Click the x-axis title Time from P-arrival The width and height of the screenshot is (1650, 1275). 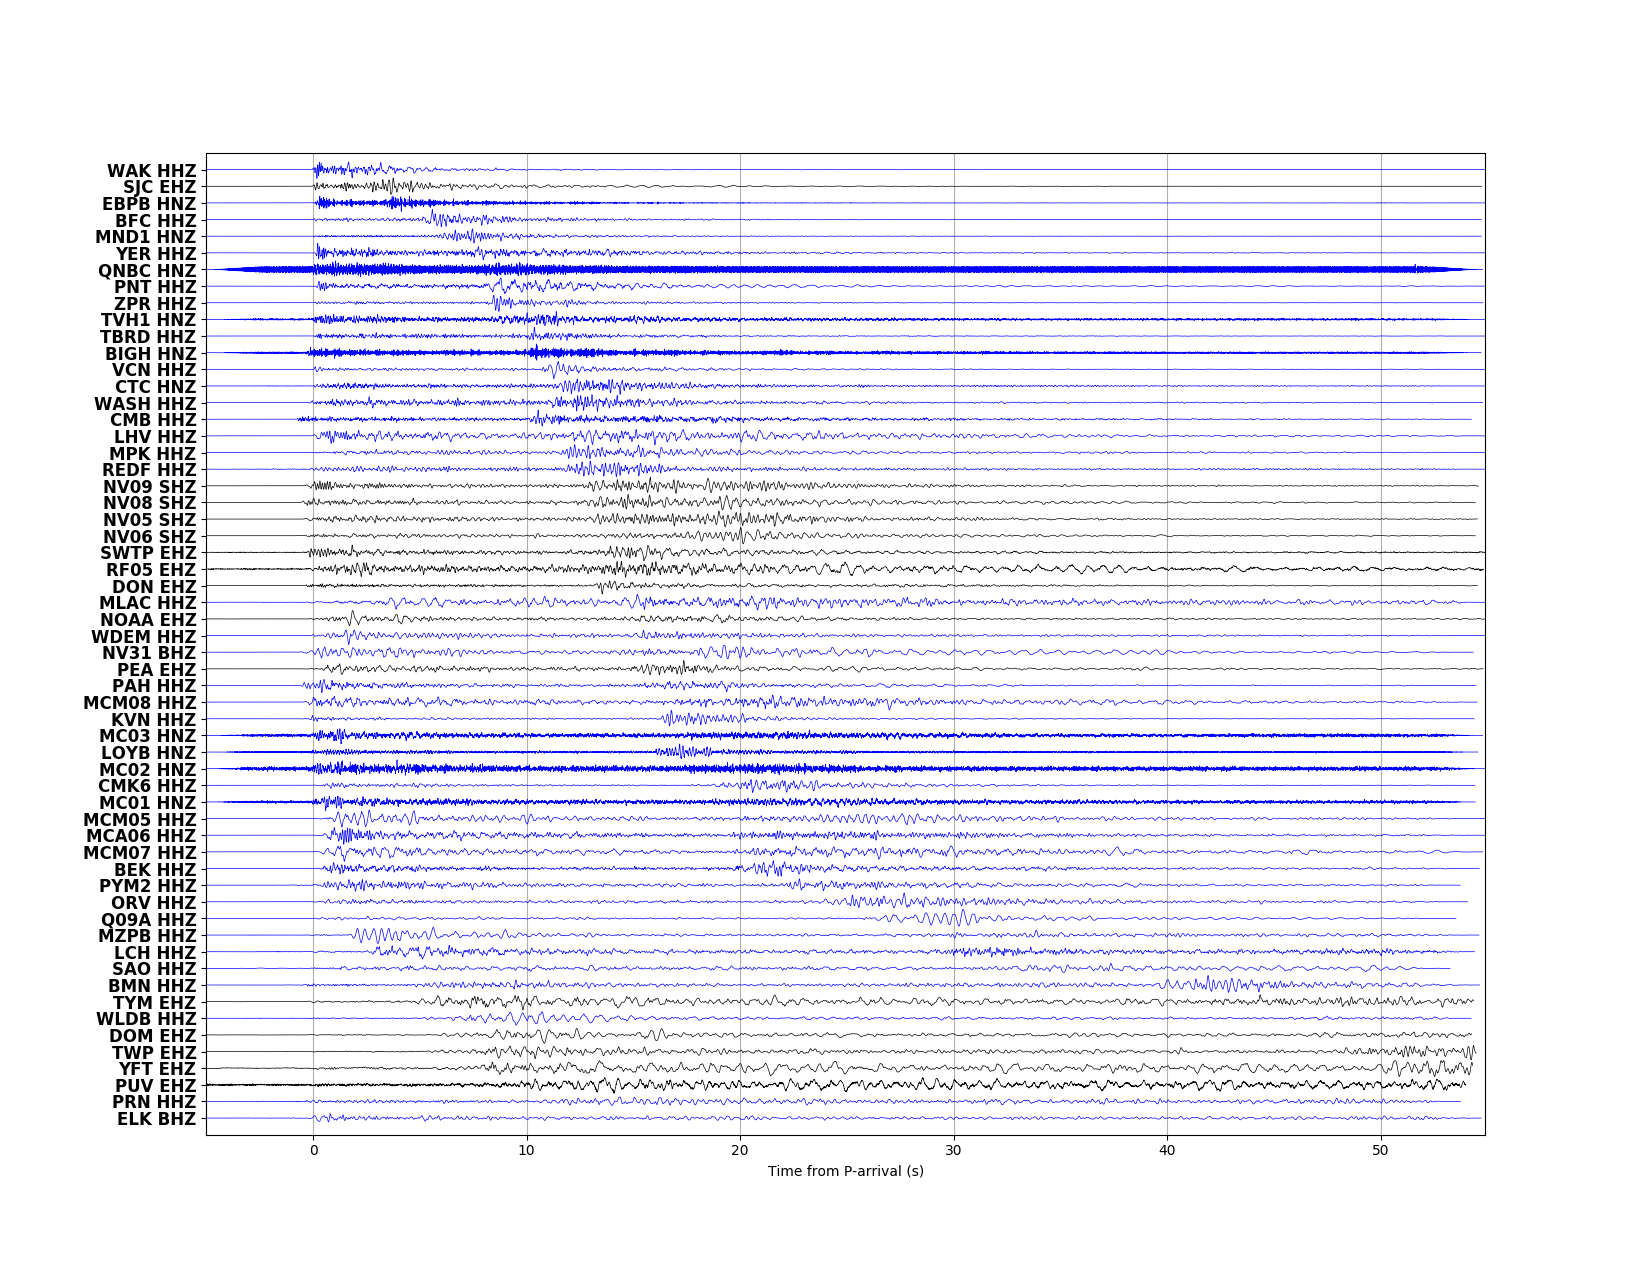845,1171
